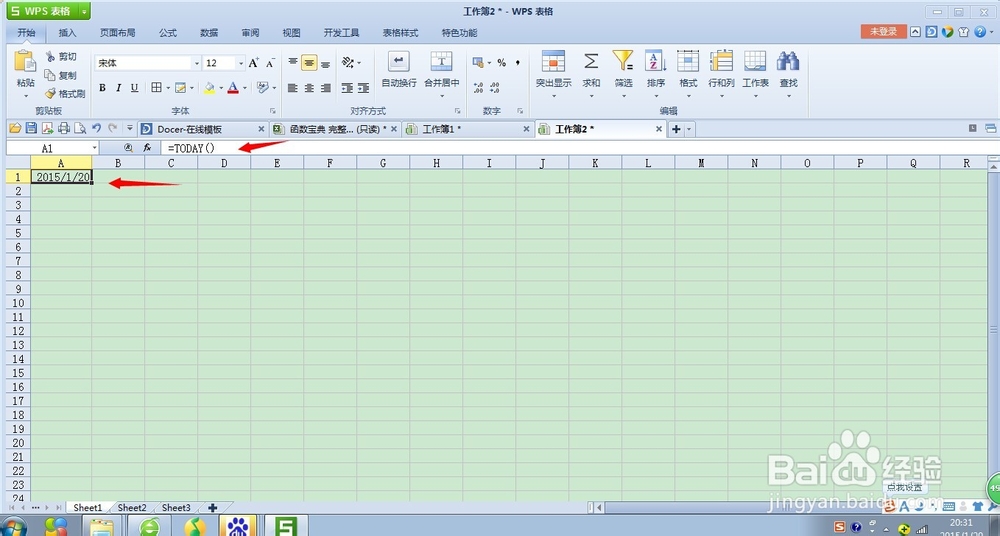Viewport: 1000px width, 536px height.
Task: Select cell A1 containing 2015/1/20
Action: click(x=61, y=177)
